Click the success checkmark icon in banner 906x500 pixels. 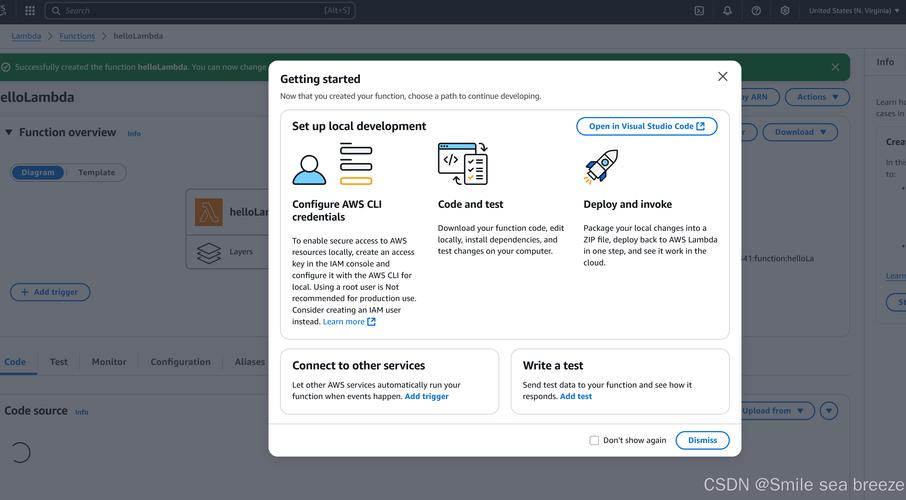(x=6, y=67)
